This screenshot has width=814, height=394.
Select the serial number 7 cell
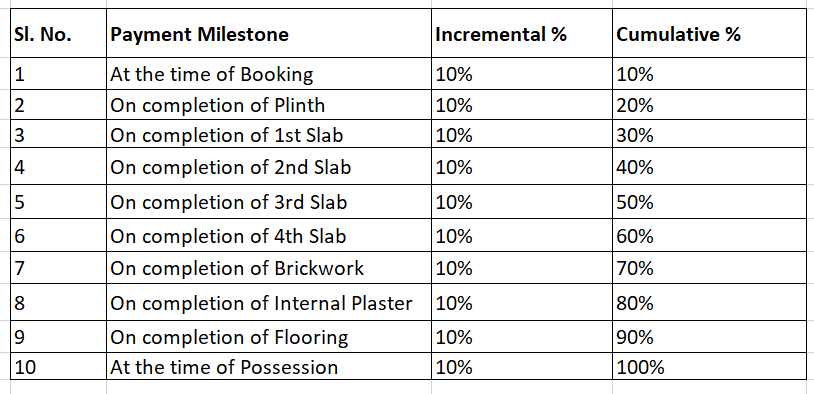[58, 268]
